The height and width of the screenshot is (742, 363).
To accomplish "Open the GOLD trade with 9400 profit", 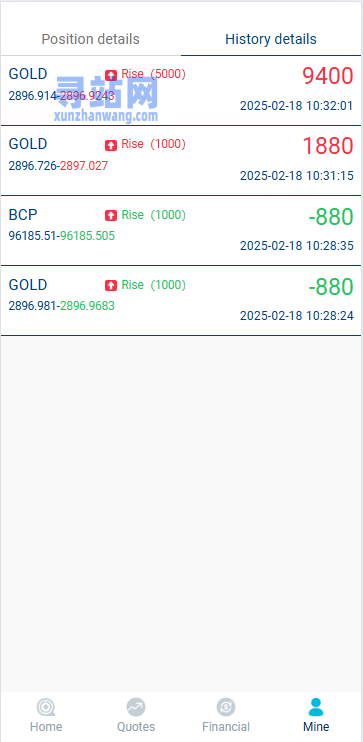I will 181,91.
